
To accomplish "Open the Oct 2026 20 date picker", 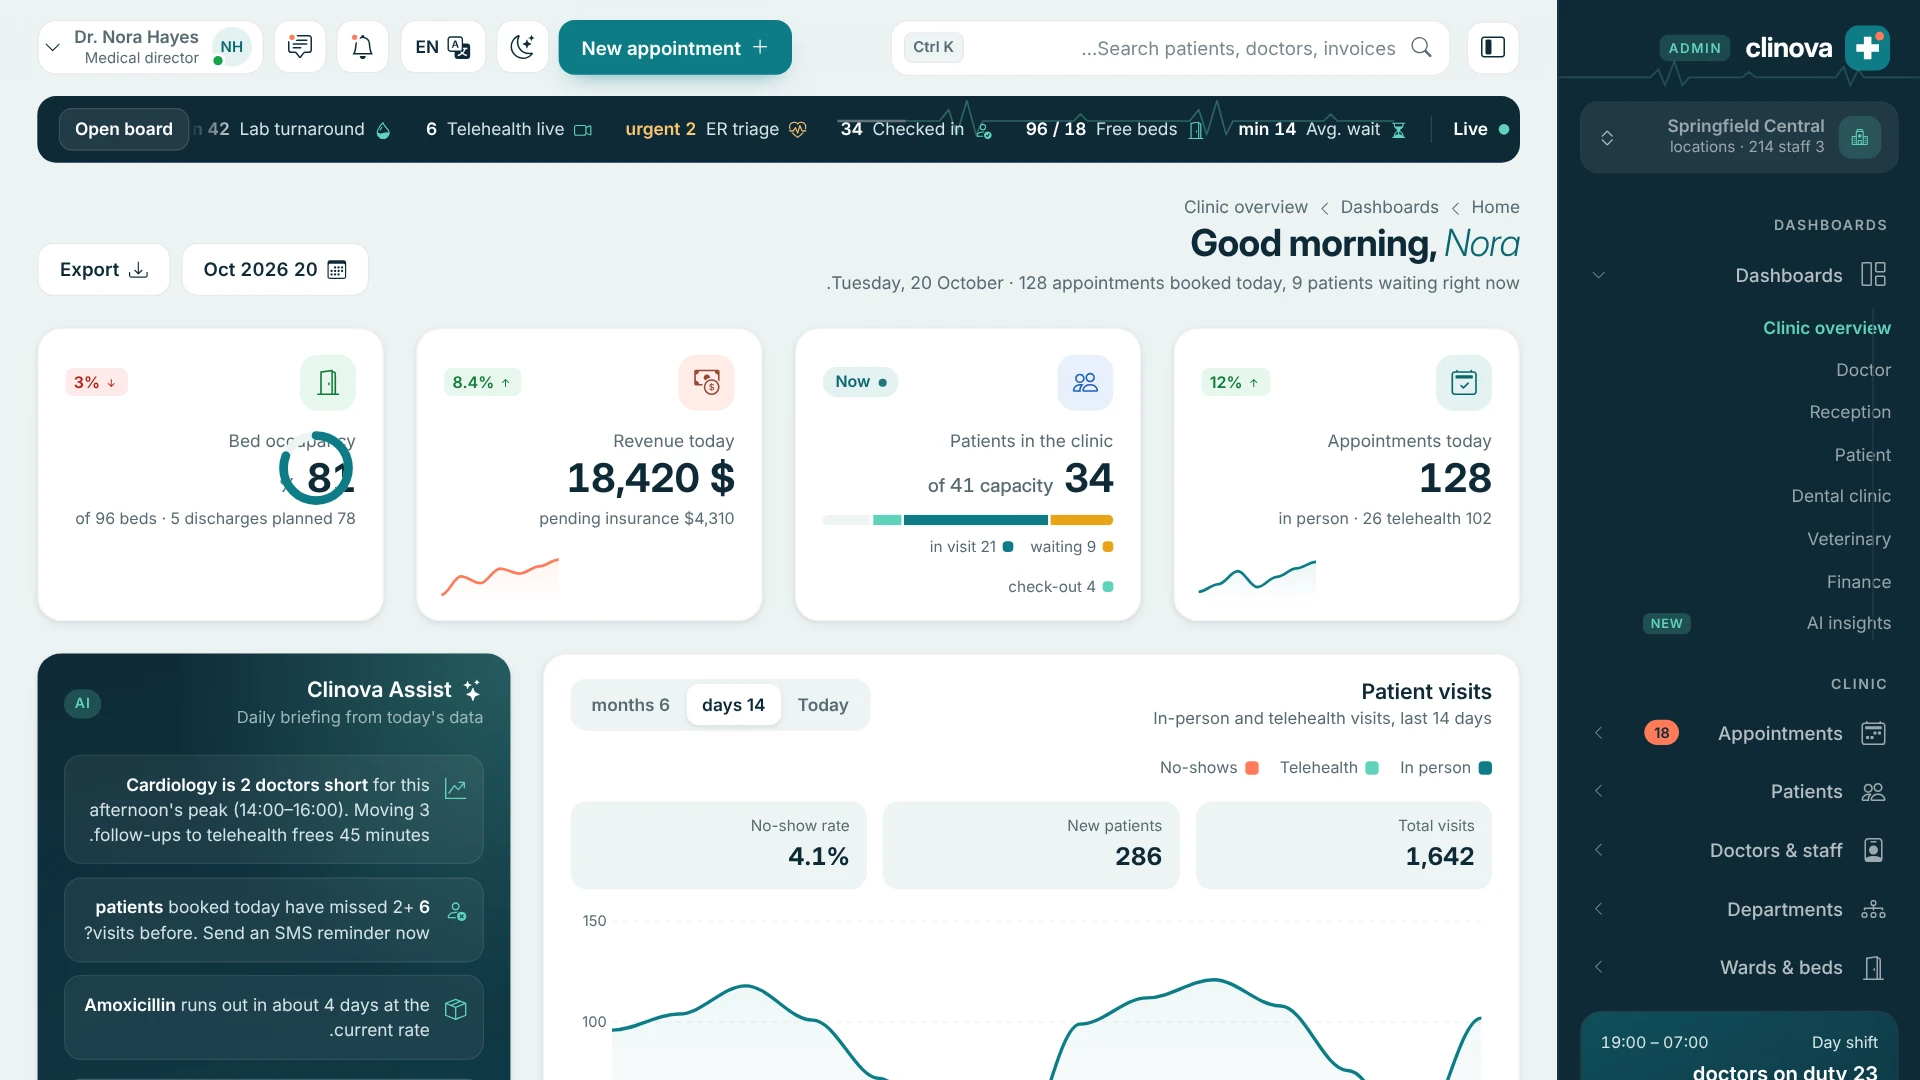I will point(275,269).
